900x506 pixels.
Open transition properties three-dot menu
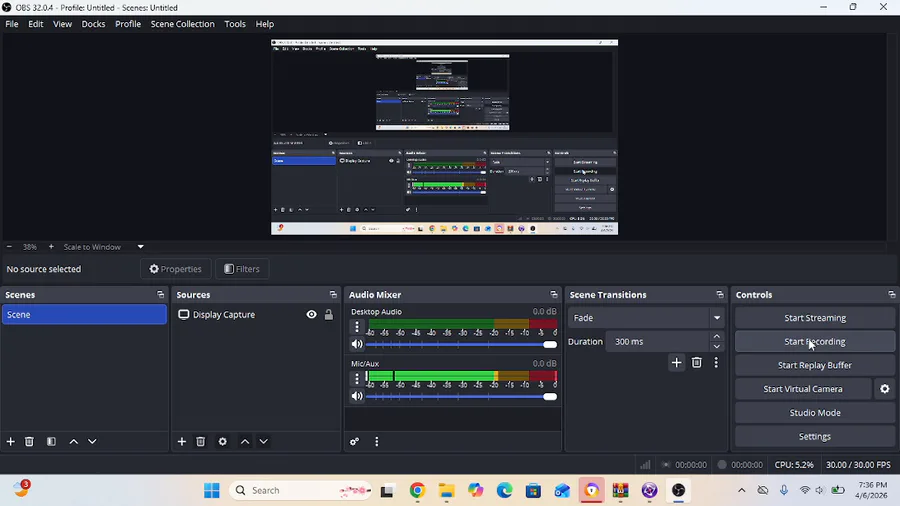[716, 363]
